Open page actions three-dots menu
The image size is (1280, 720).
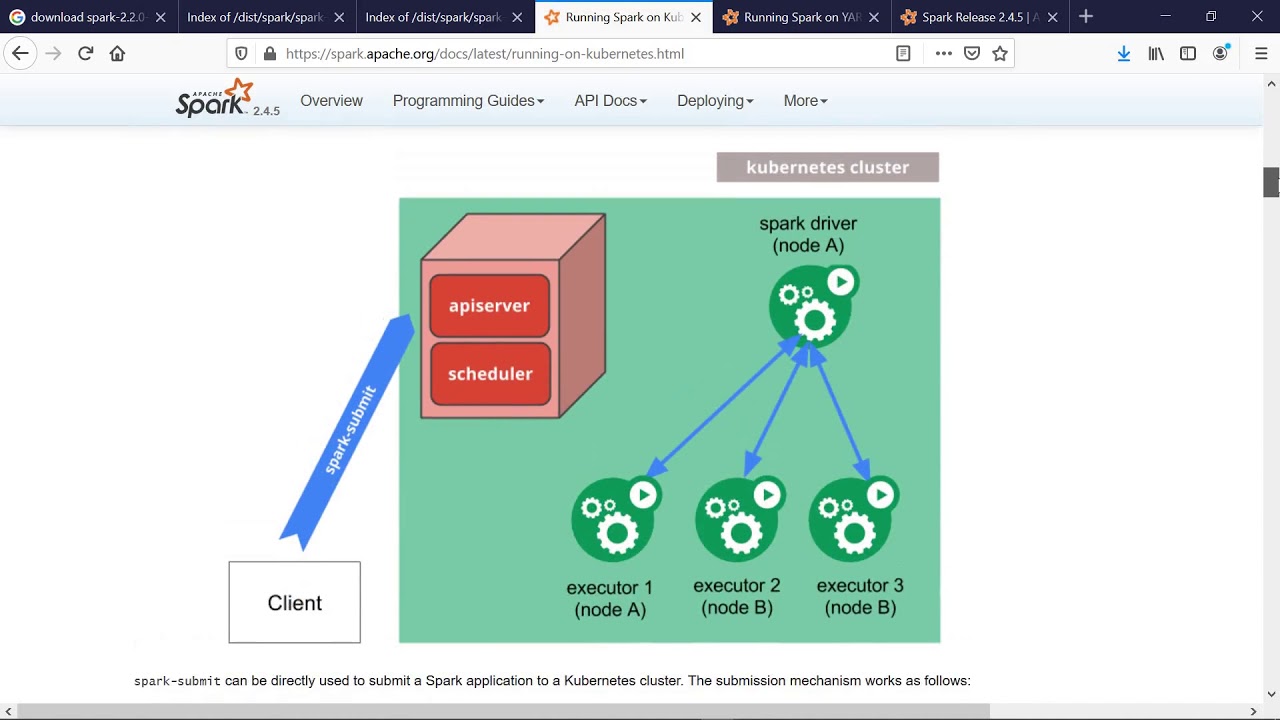click(x=943, y=54)
